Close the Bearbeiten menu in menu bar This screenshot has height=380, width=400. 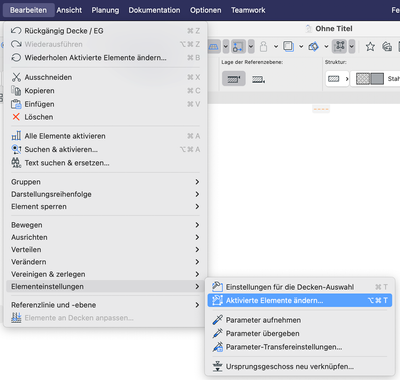(x=28, y=10)
